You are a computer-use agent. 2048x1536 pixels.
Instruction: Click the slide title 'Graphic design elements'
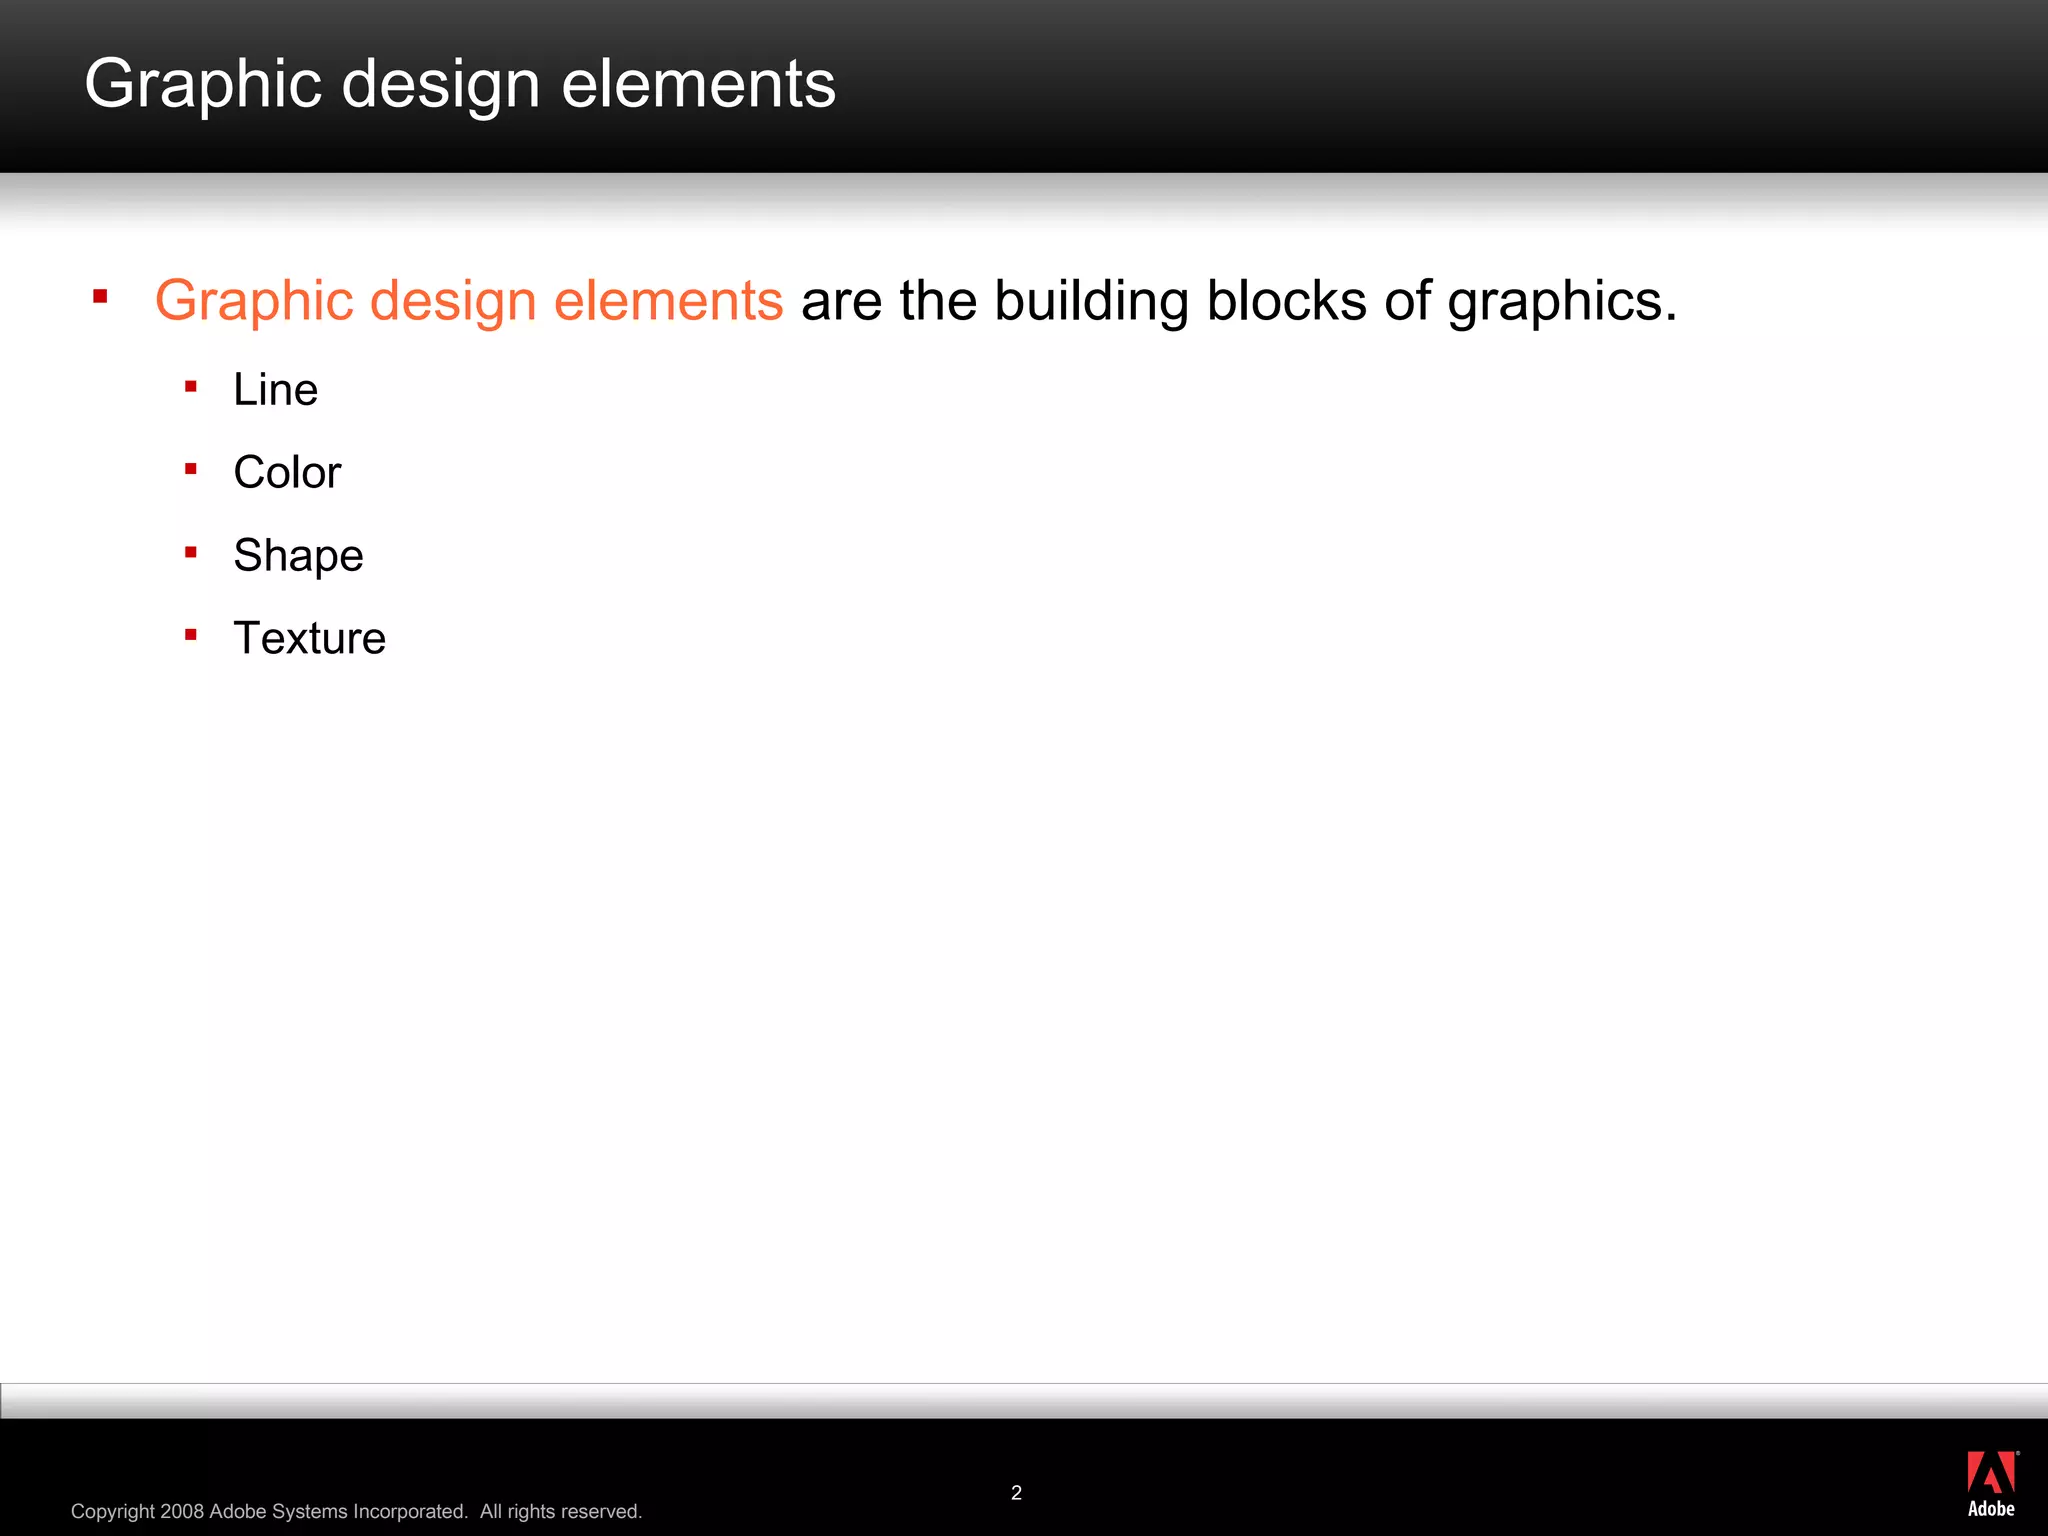click(460, 84)
